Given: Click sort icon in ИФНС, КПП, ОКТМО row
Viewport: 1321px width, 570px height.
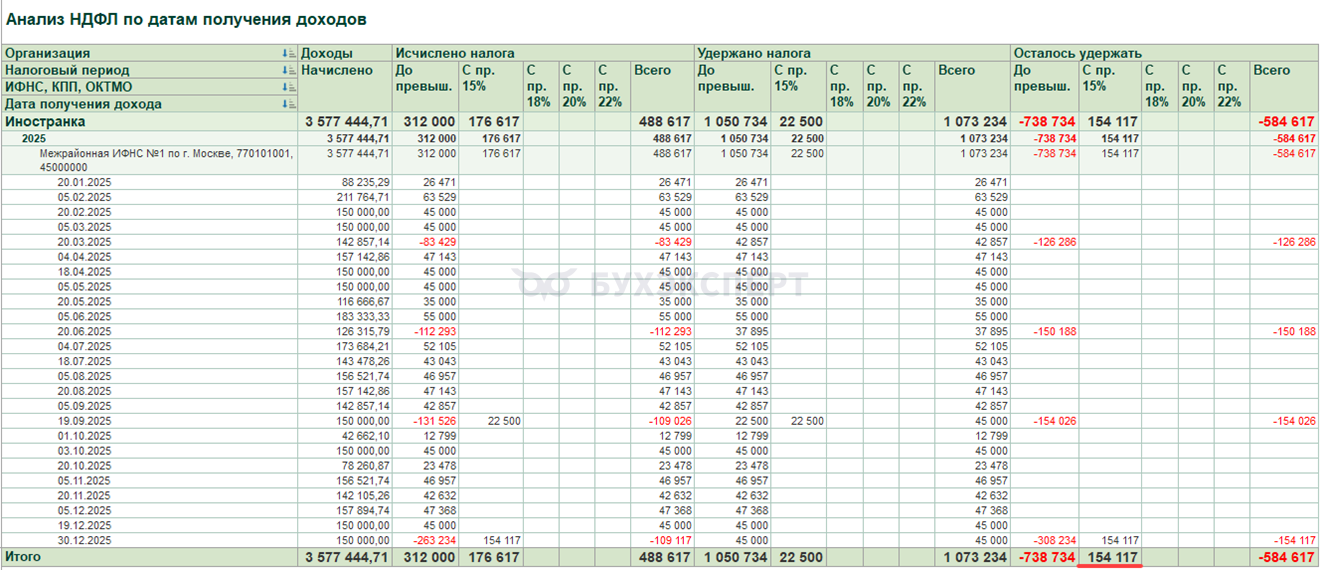Looking at the screenshot, I should [x=289, y=88].
